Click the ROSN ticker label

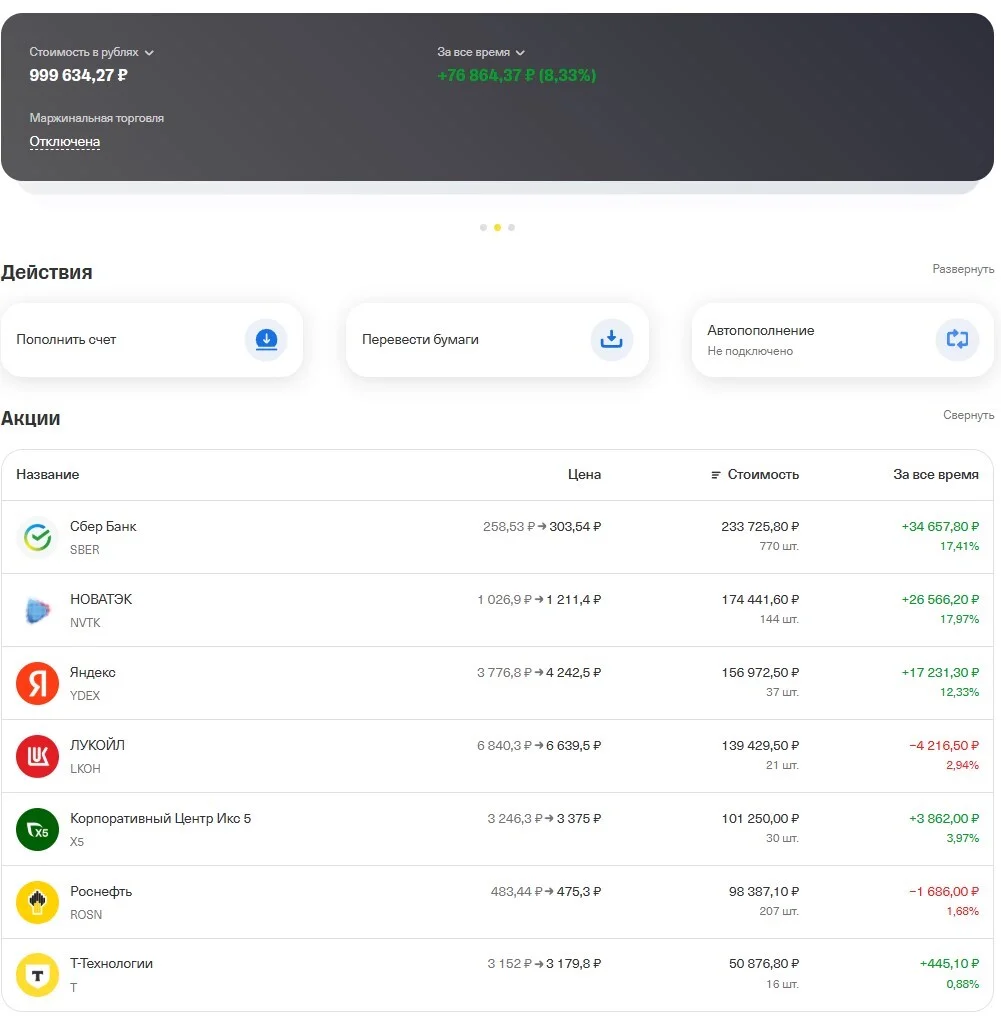[86, 915]
